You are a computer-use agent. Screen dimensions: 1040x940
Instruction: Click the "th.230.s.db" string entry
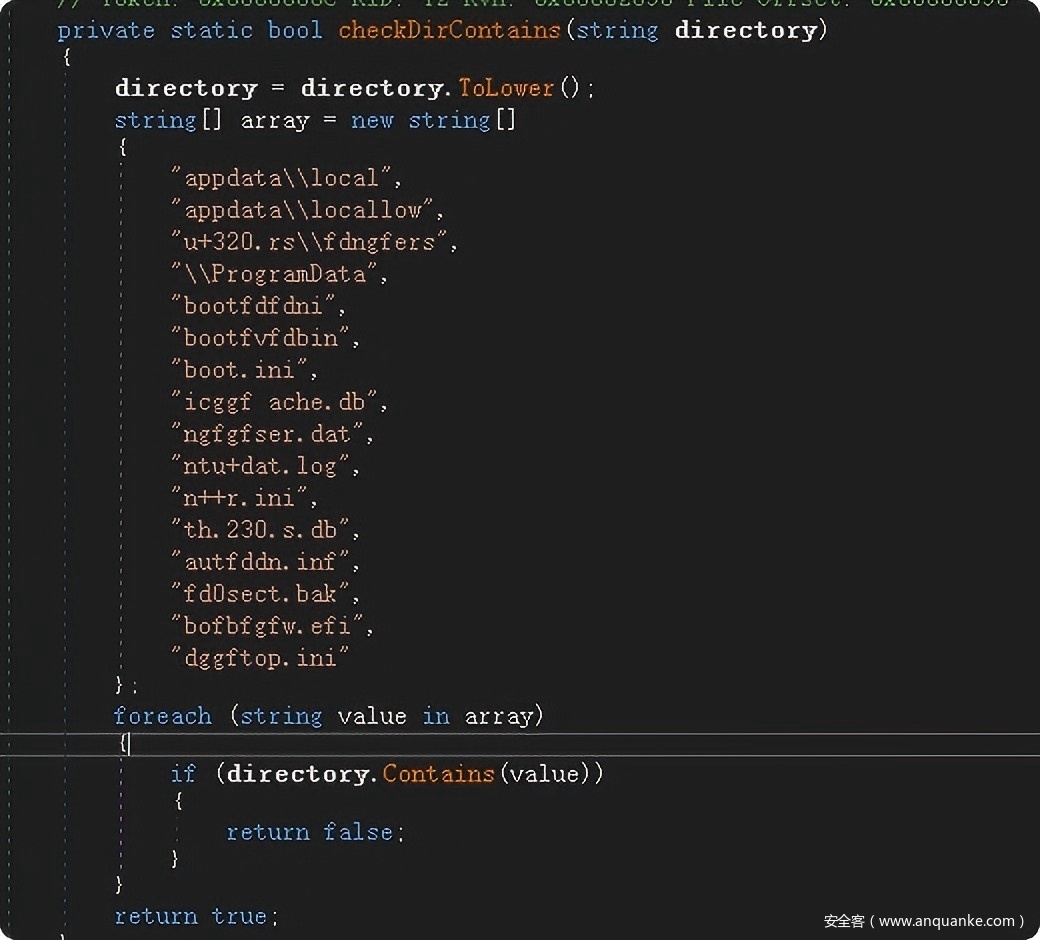(264, 530)
